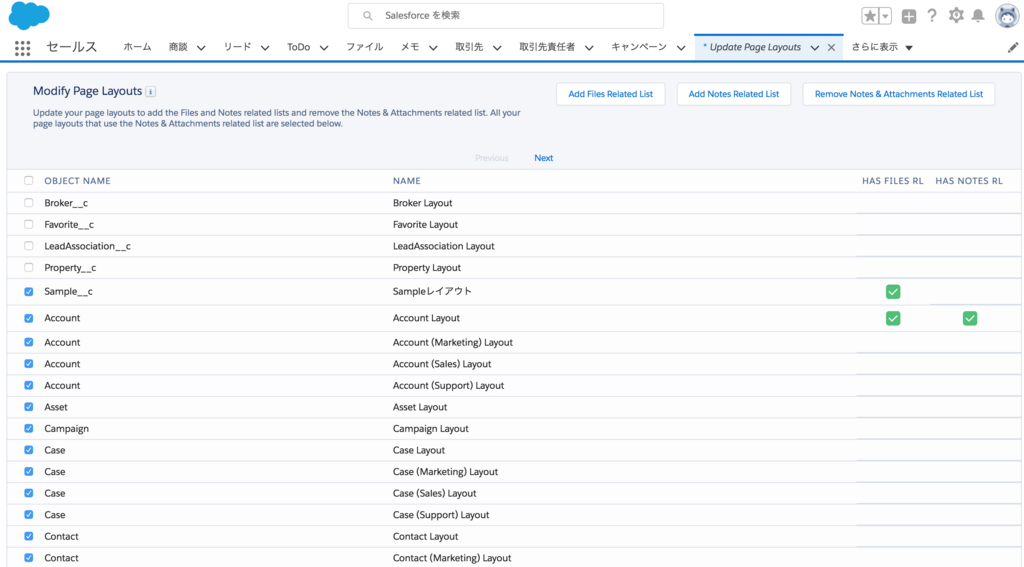Click the HAS NOTES RL column header

pyautogui.click(x=969, y=181)
